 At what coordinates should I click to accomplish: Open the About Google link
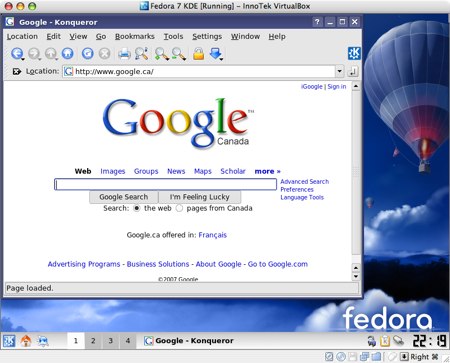(218, 264)
